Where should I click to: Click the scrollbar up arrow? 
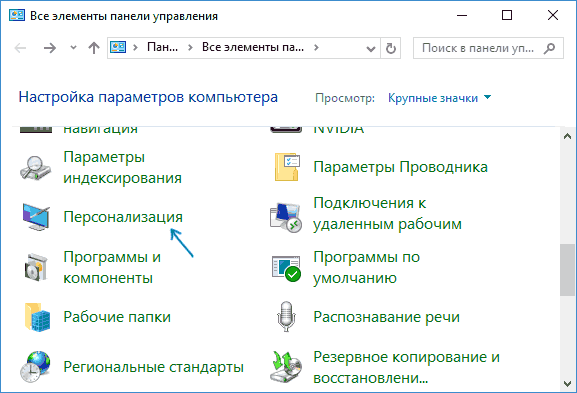(x=567, y=136)
